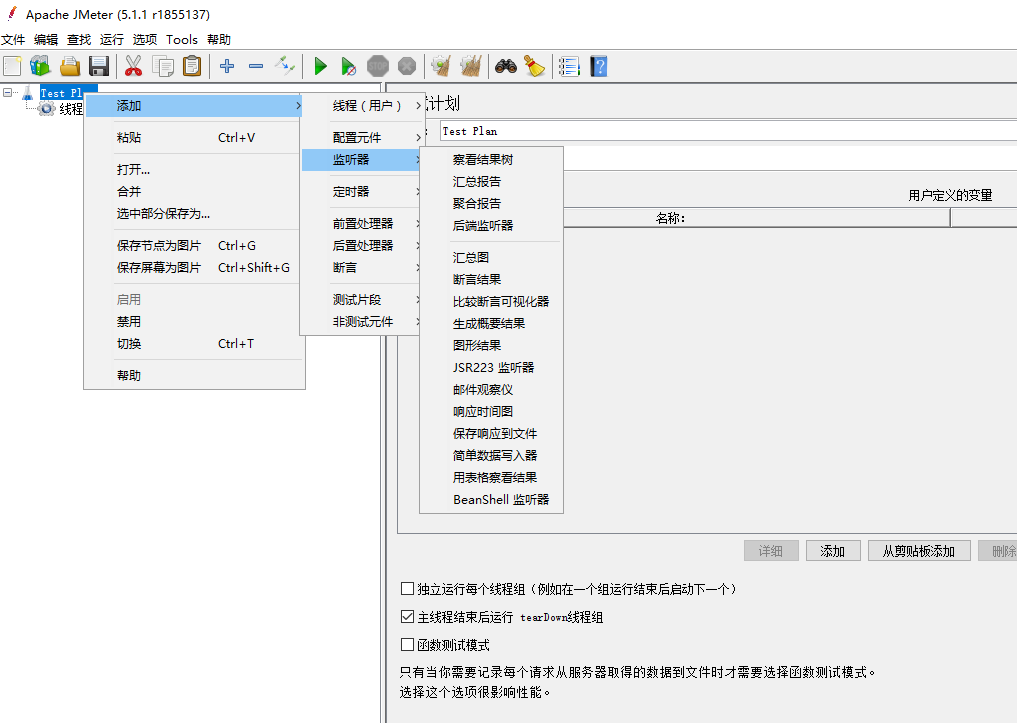Click the Function Helper list icon
1017x723 pixels.
tap(569, 66)
